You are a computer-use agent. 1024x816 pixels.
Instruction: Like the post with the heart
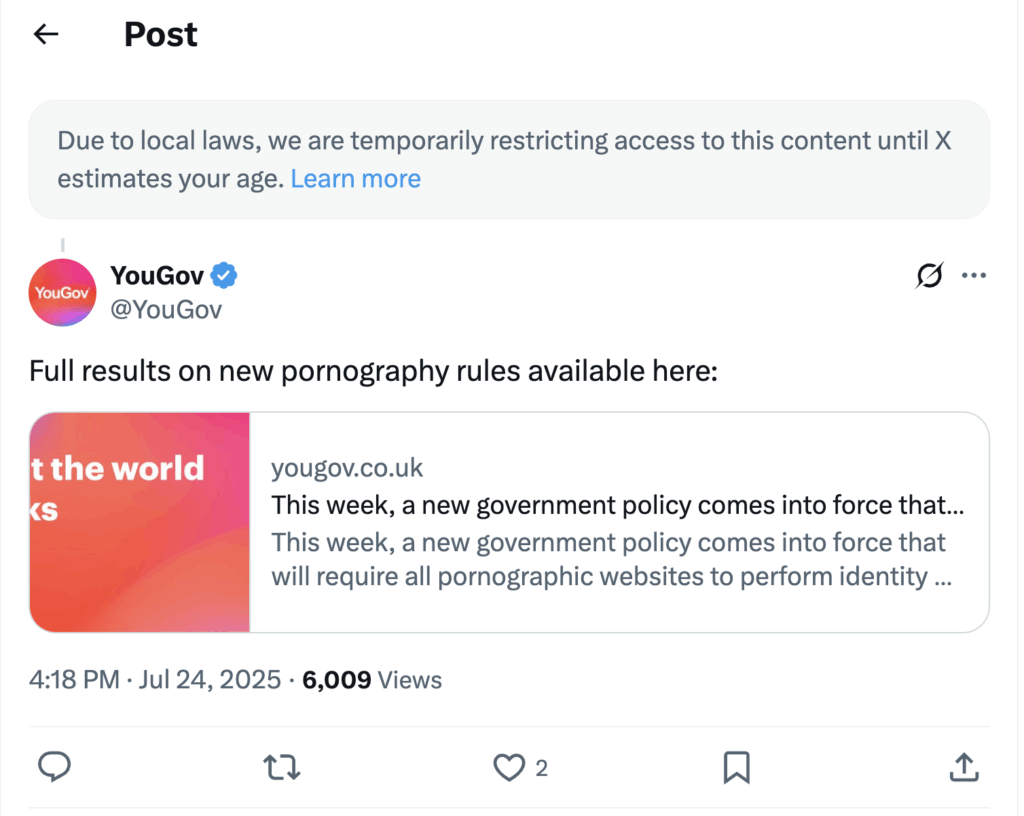pos(510,767)
